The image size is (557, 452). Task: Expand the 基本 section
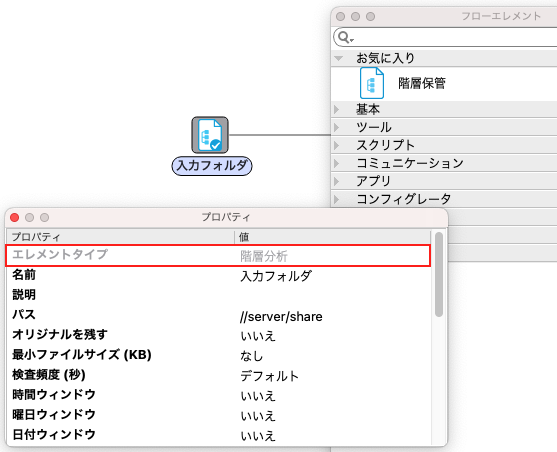coord(337,109)
